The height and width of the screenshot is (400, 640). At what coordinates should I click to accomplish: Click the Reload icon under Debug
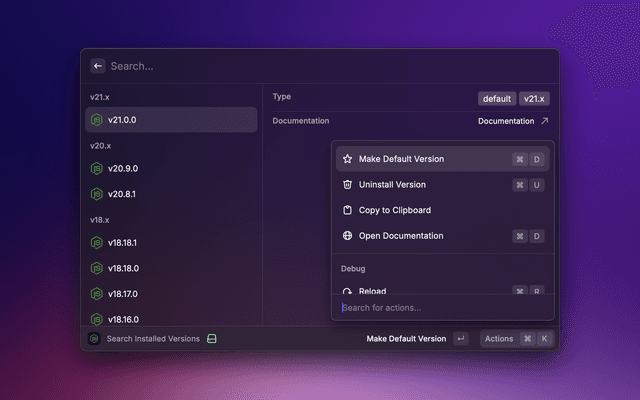(347, 290)
